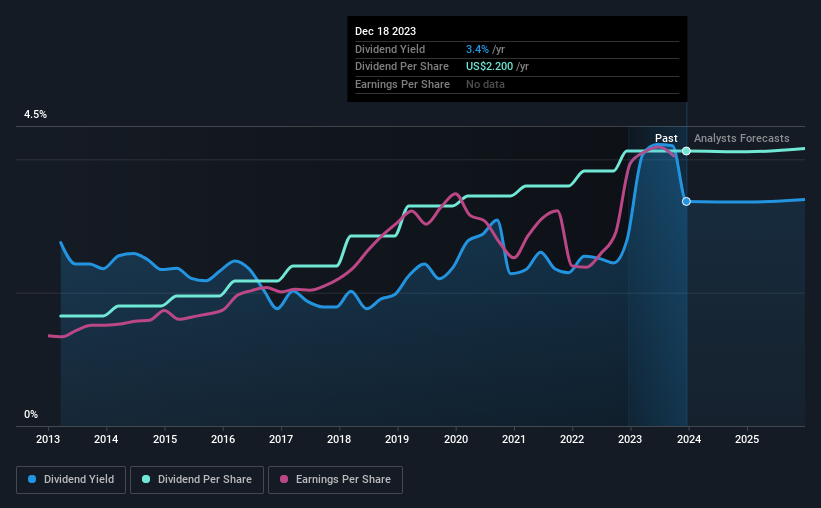Screen dimensions: 821x508
Task: Click the 2015 x-axis label
Action: click(x=165, y=439)
